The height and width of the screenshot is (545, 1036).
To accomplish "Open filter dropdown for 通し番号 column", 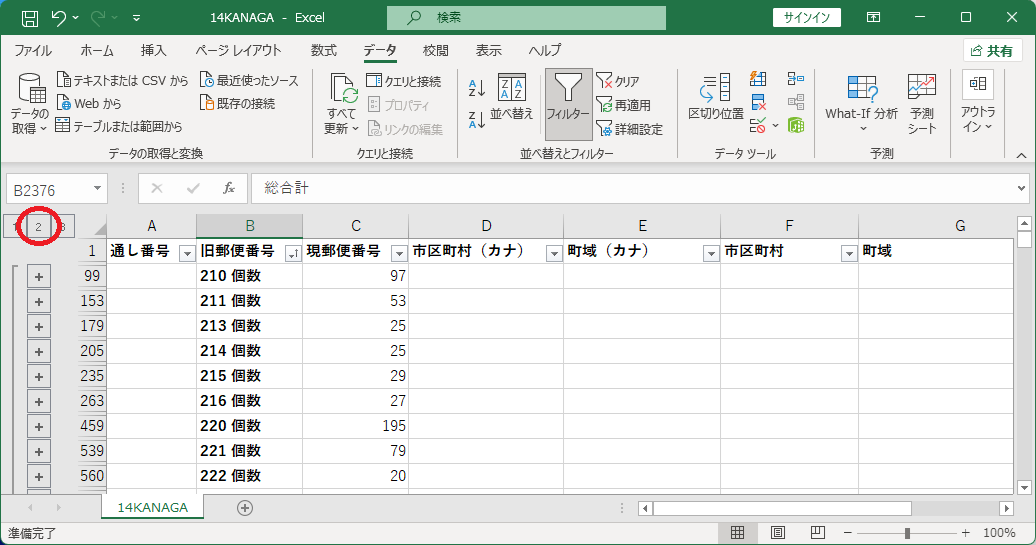I will [187, 253].
